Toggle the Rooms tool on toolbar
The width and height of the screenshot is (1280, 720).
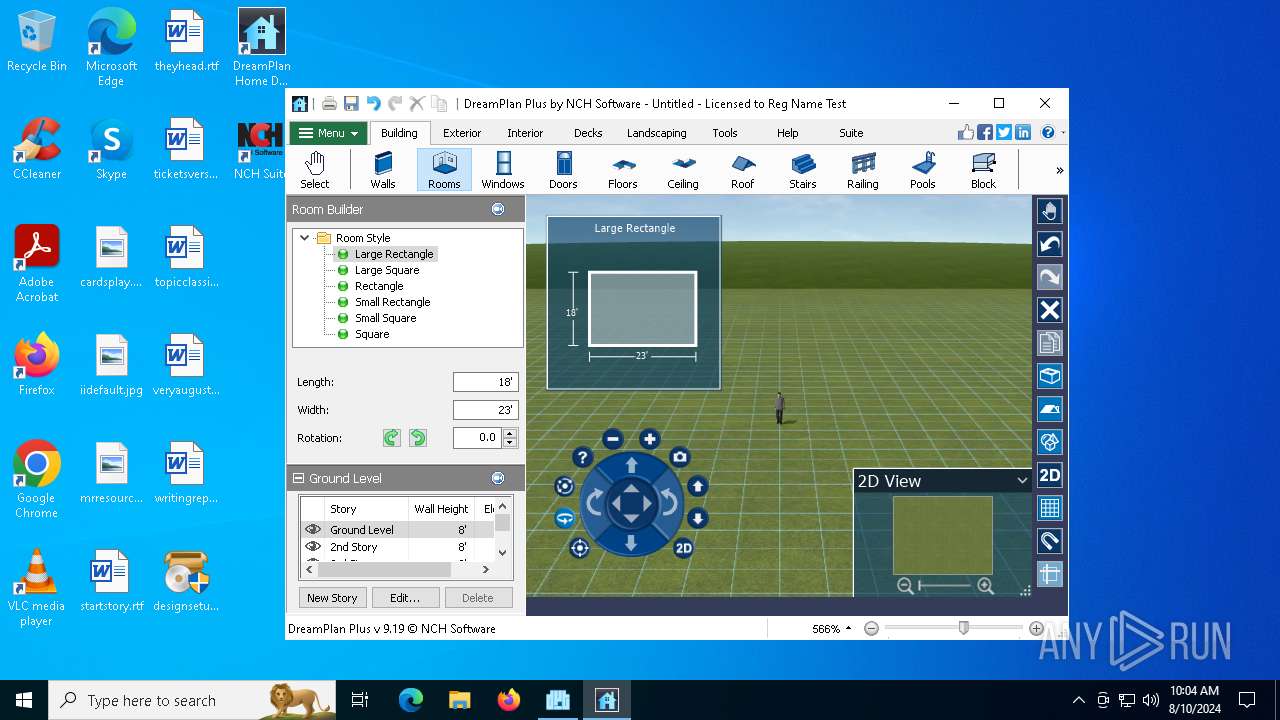(x=444, y=170)
